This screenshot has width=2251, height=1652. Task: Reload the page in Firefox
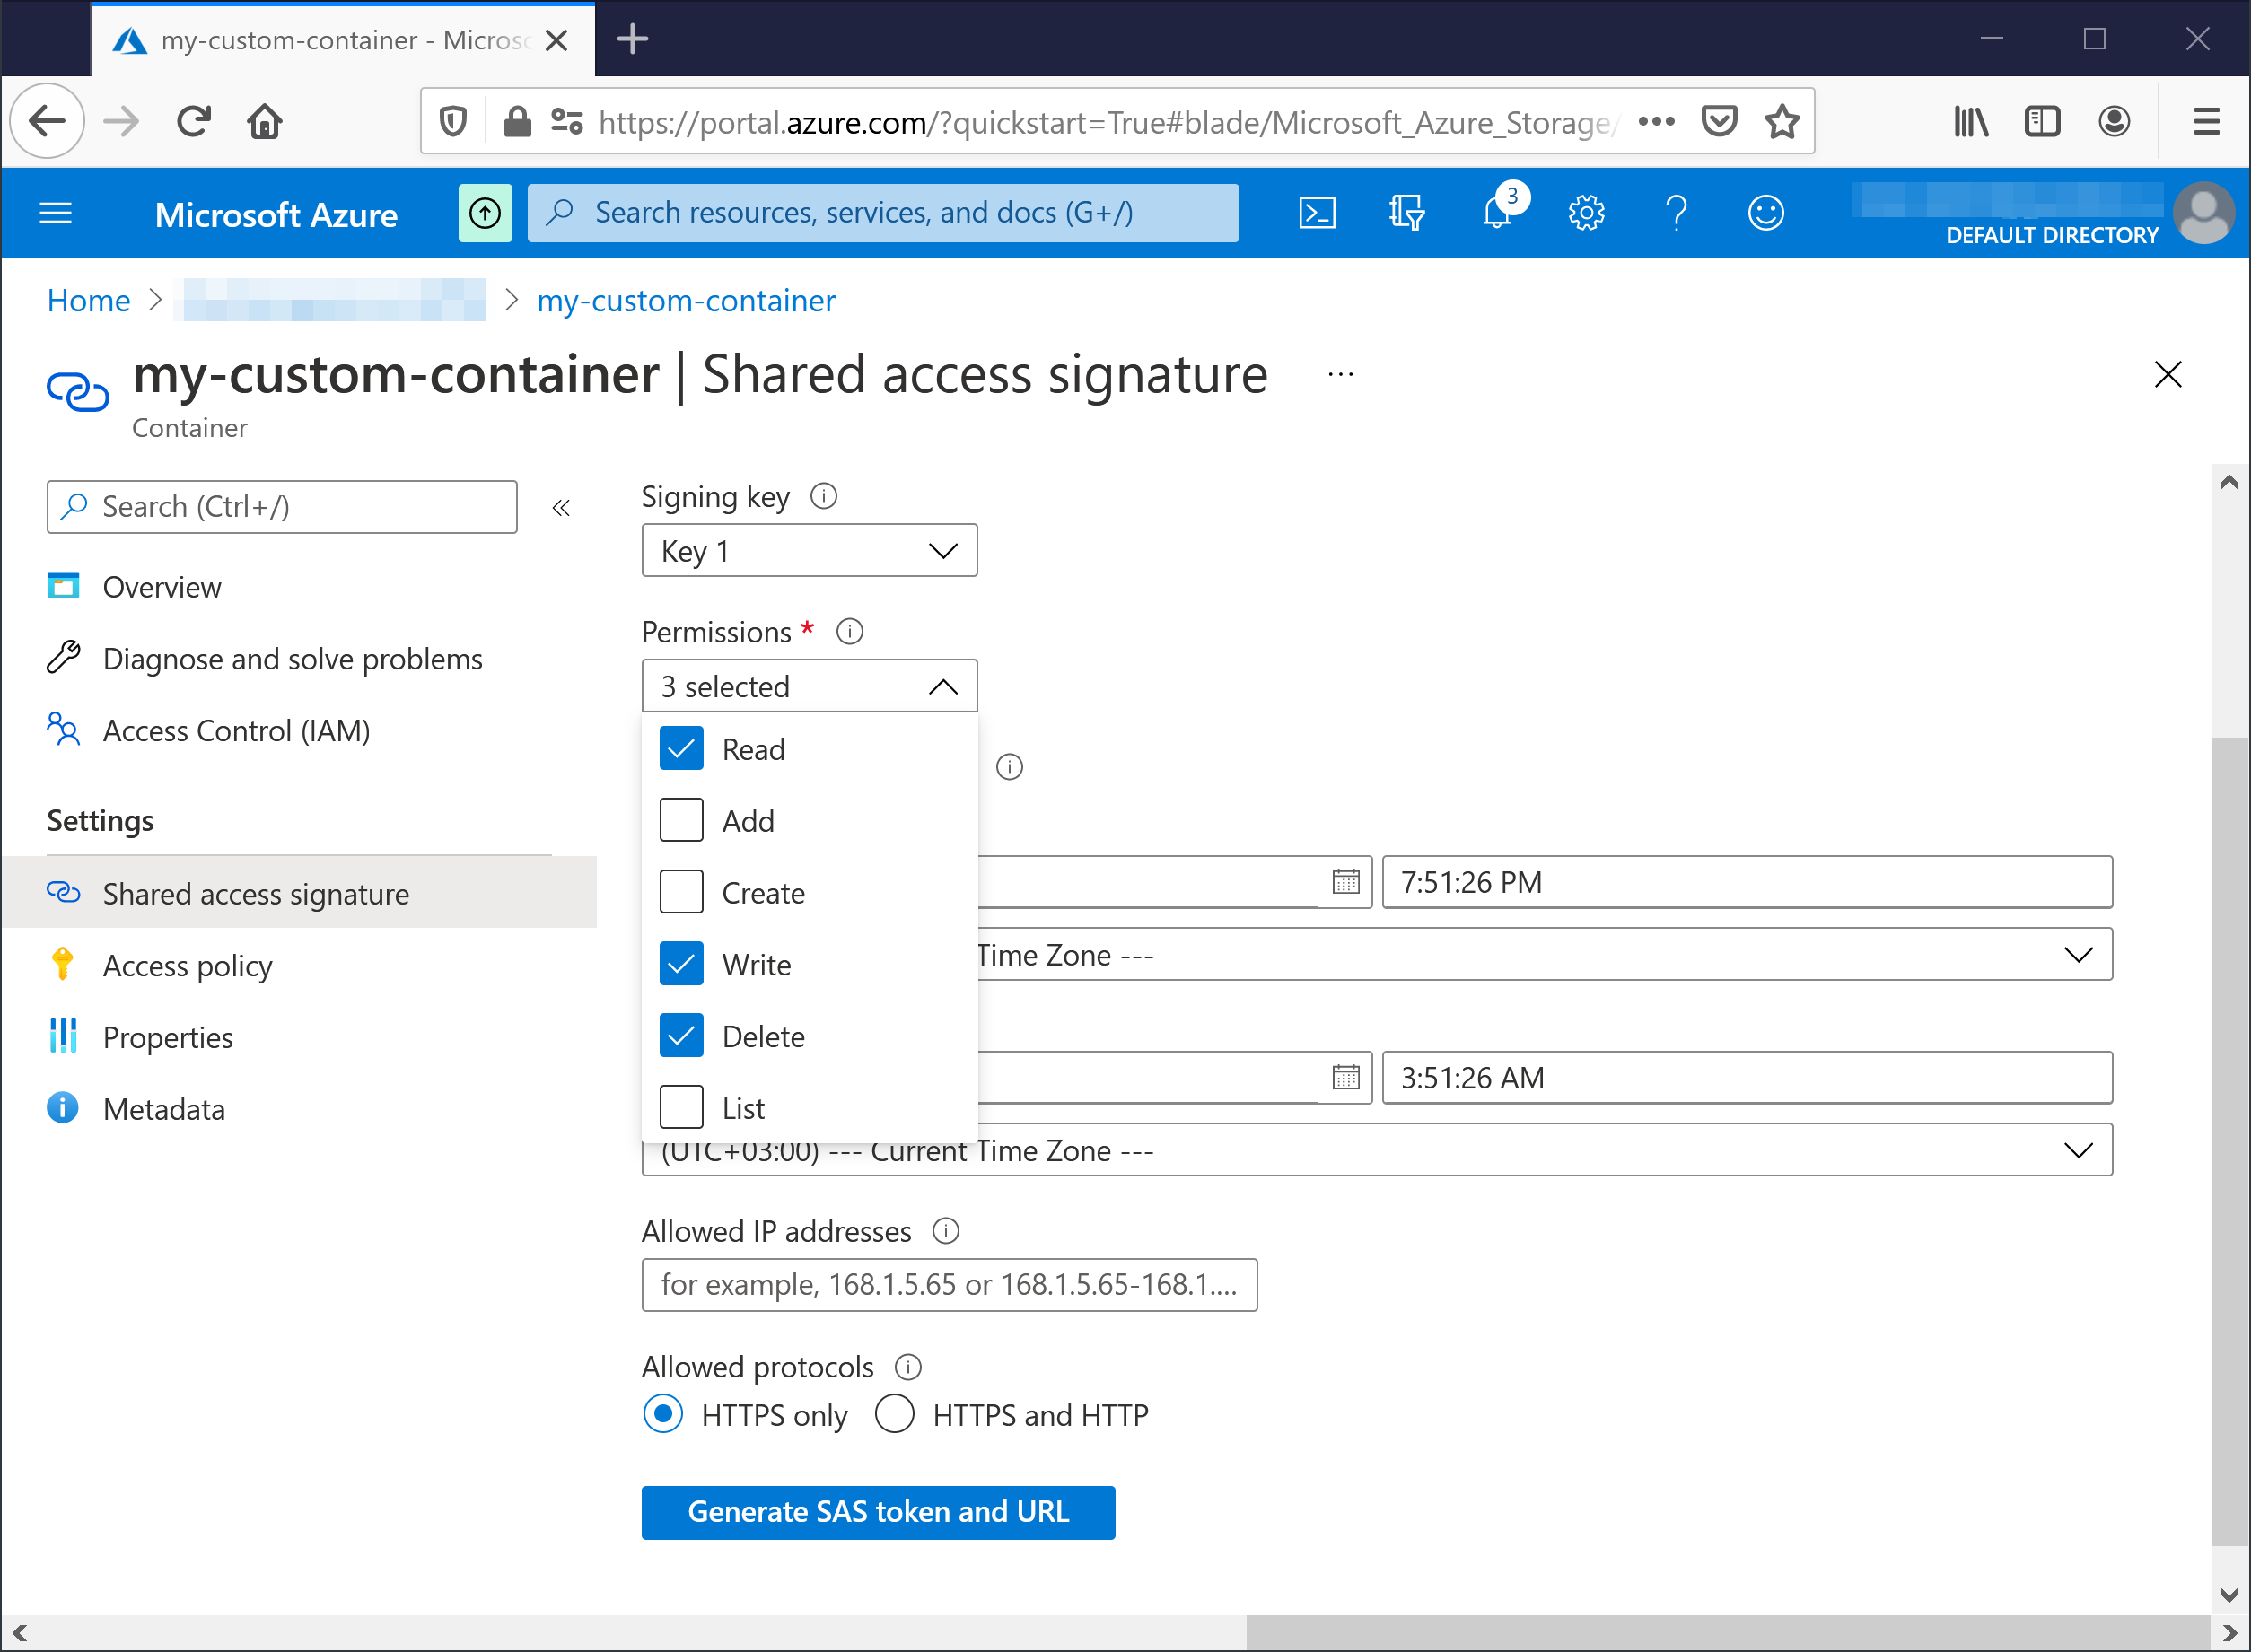(x=194, y=122)
